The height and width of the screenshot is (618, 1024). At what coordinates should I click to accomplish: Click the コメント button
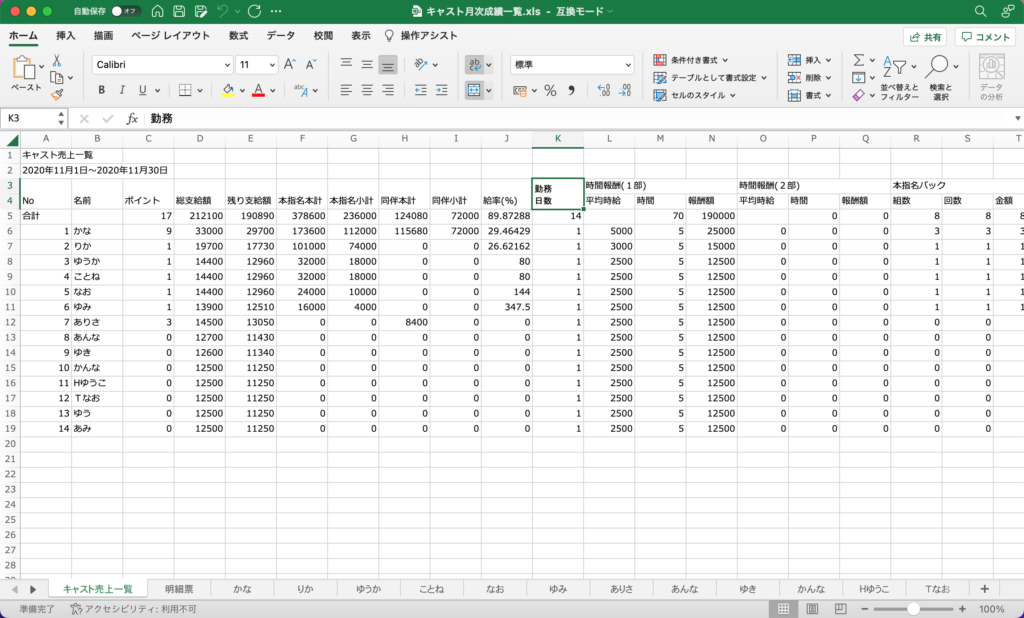(985, 37)
